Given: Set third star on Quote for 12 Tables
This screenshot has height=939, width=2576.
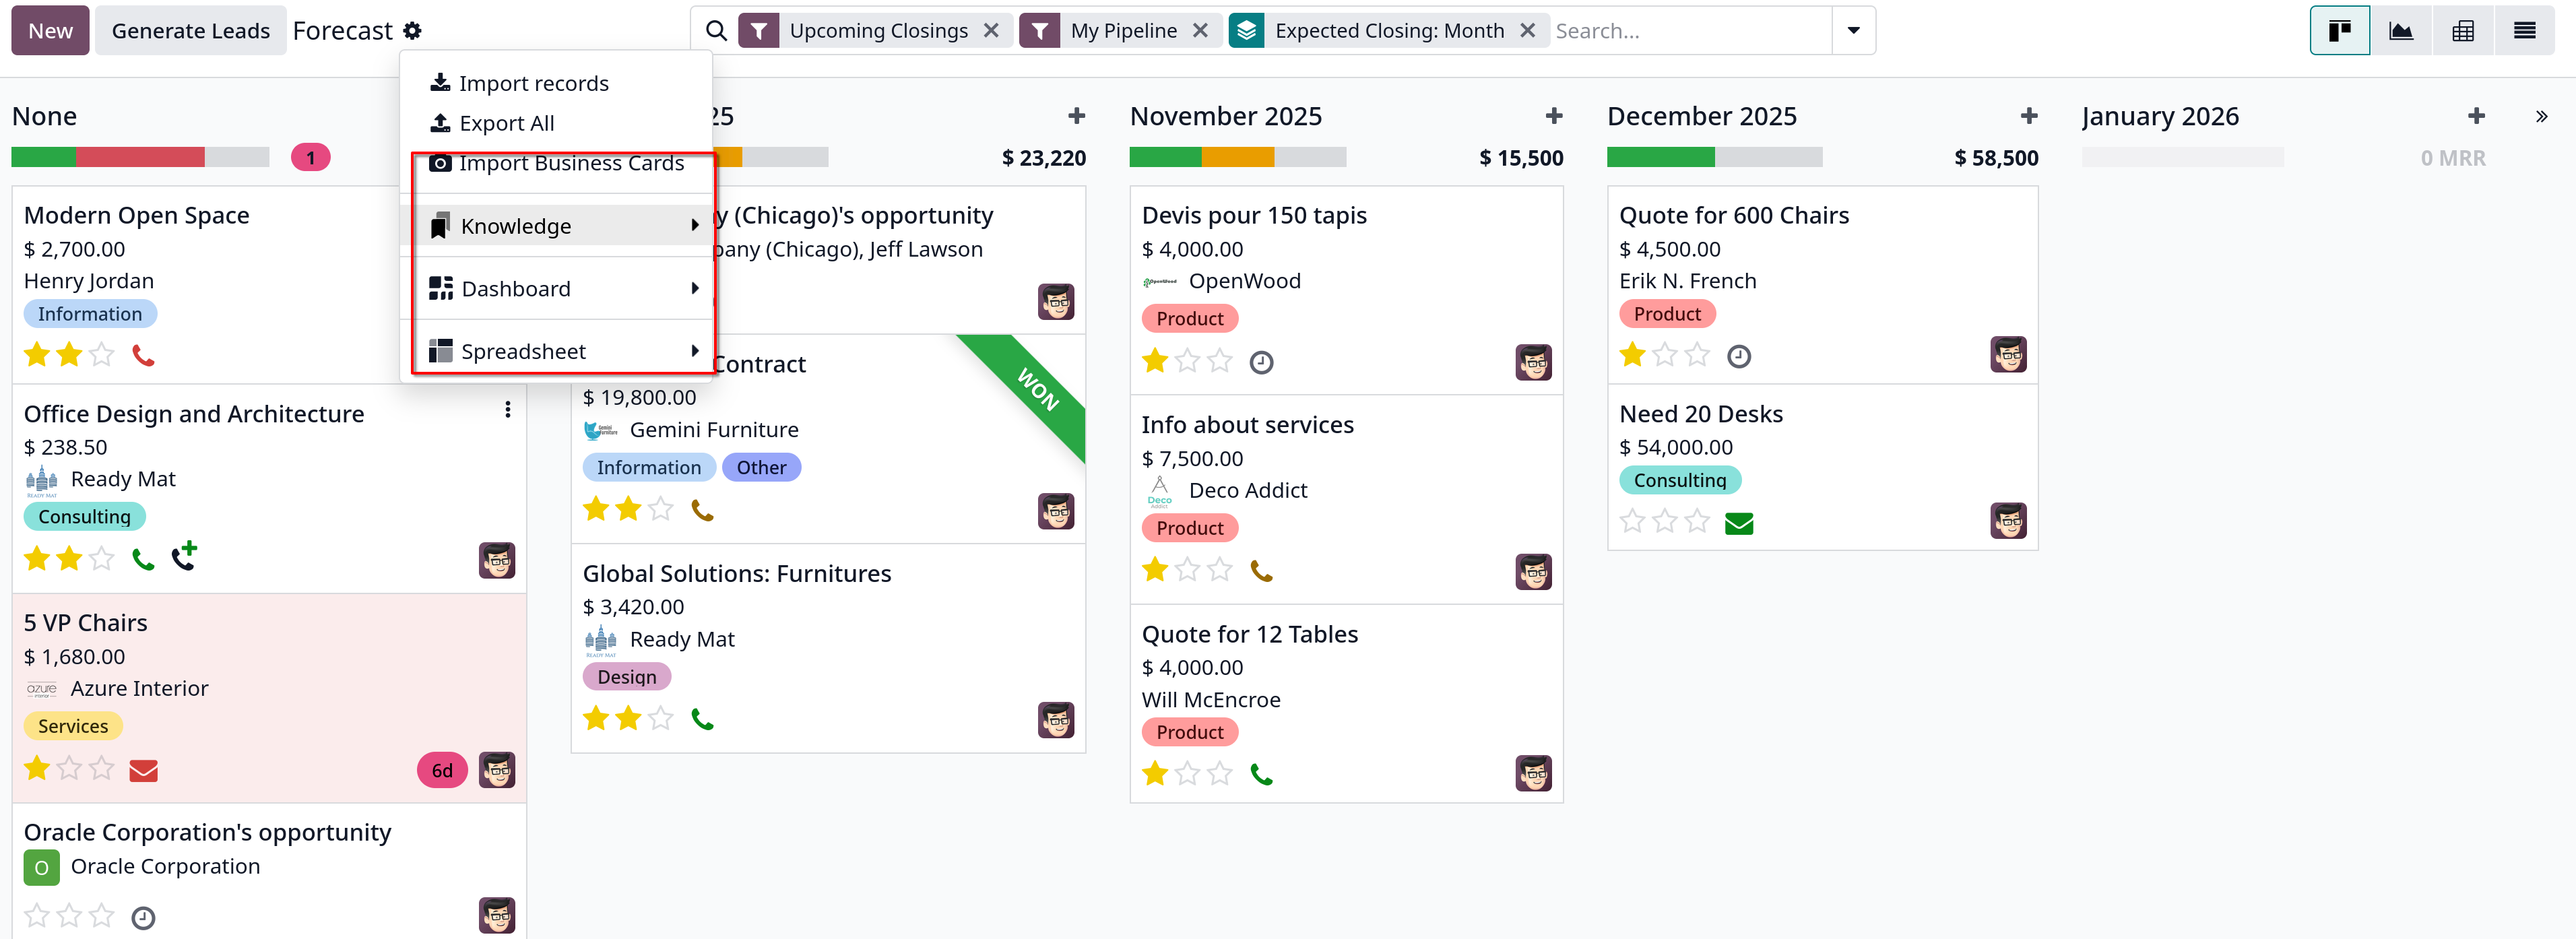Looking at the screenshot, I should [x=1220, y=773].
